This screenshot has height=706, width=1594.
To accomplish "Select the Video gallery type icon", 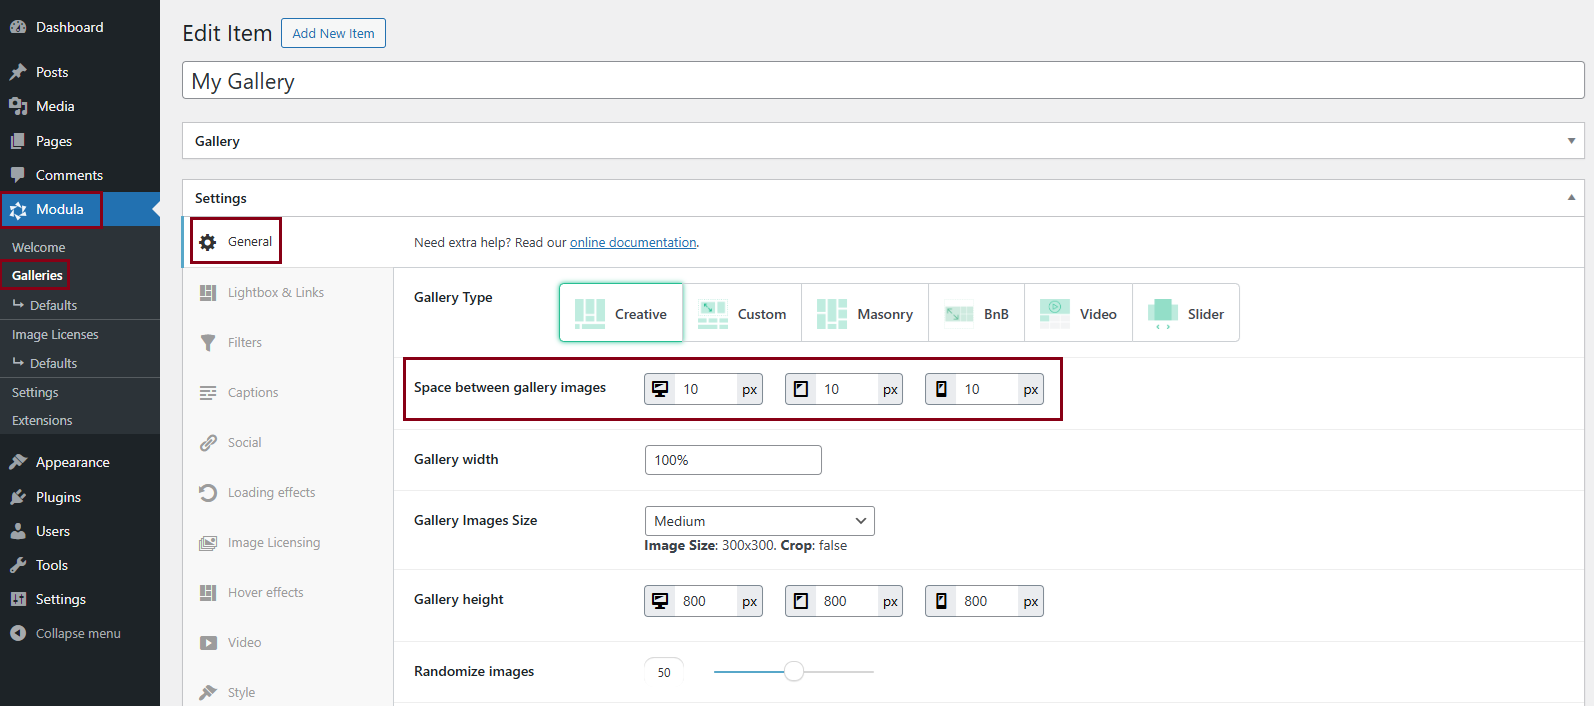I will [1054, 314].
